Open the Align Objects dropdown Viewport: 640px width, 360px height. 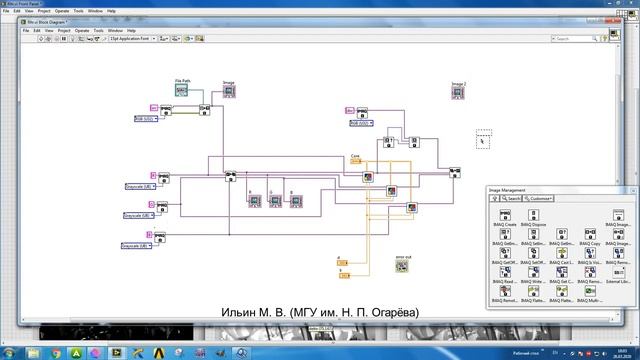pyautogui.click(x=164, y=38)
